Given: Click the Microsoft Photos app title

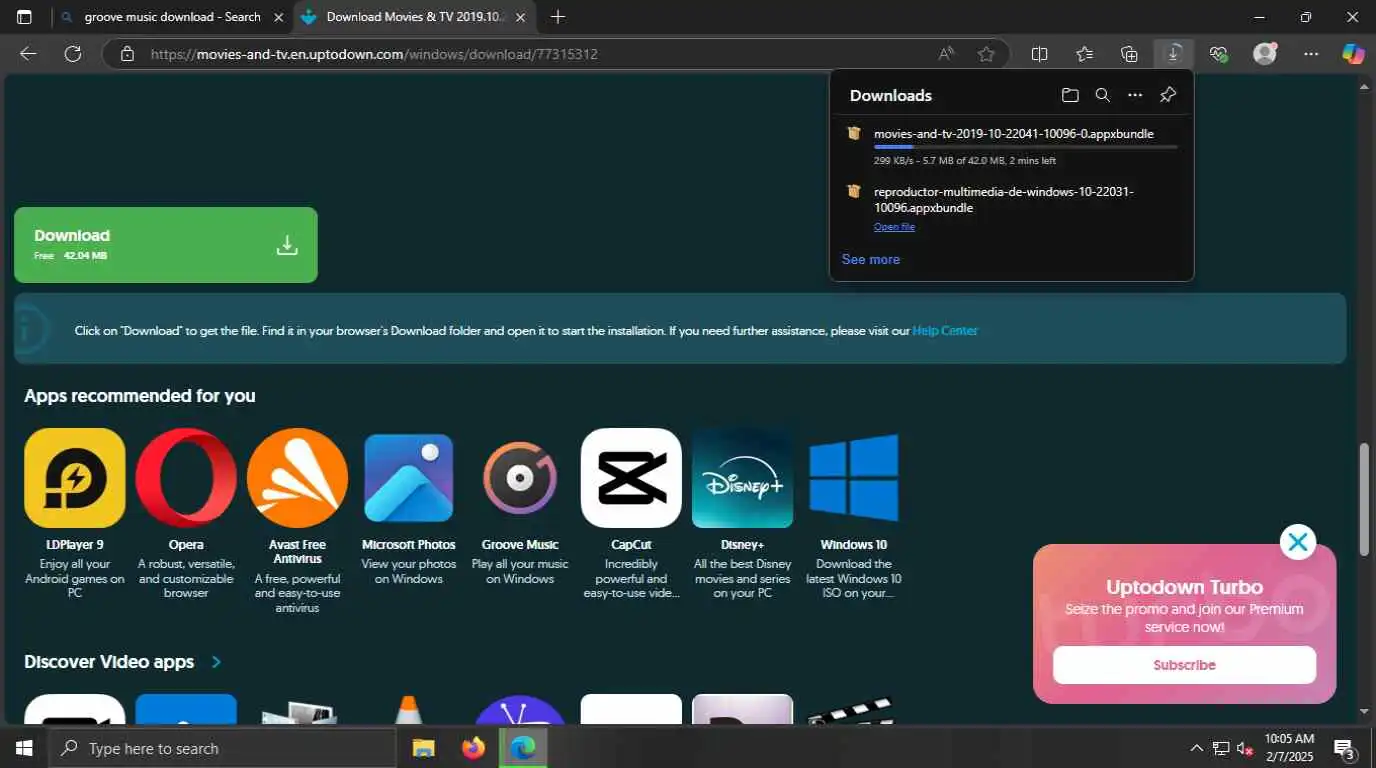Looking at the screenshot, I should (x=408, y=545).
